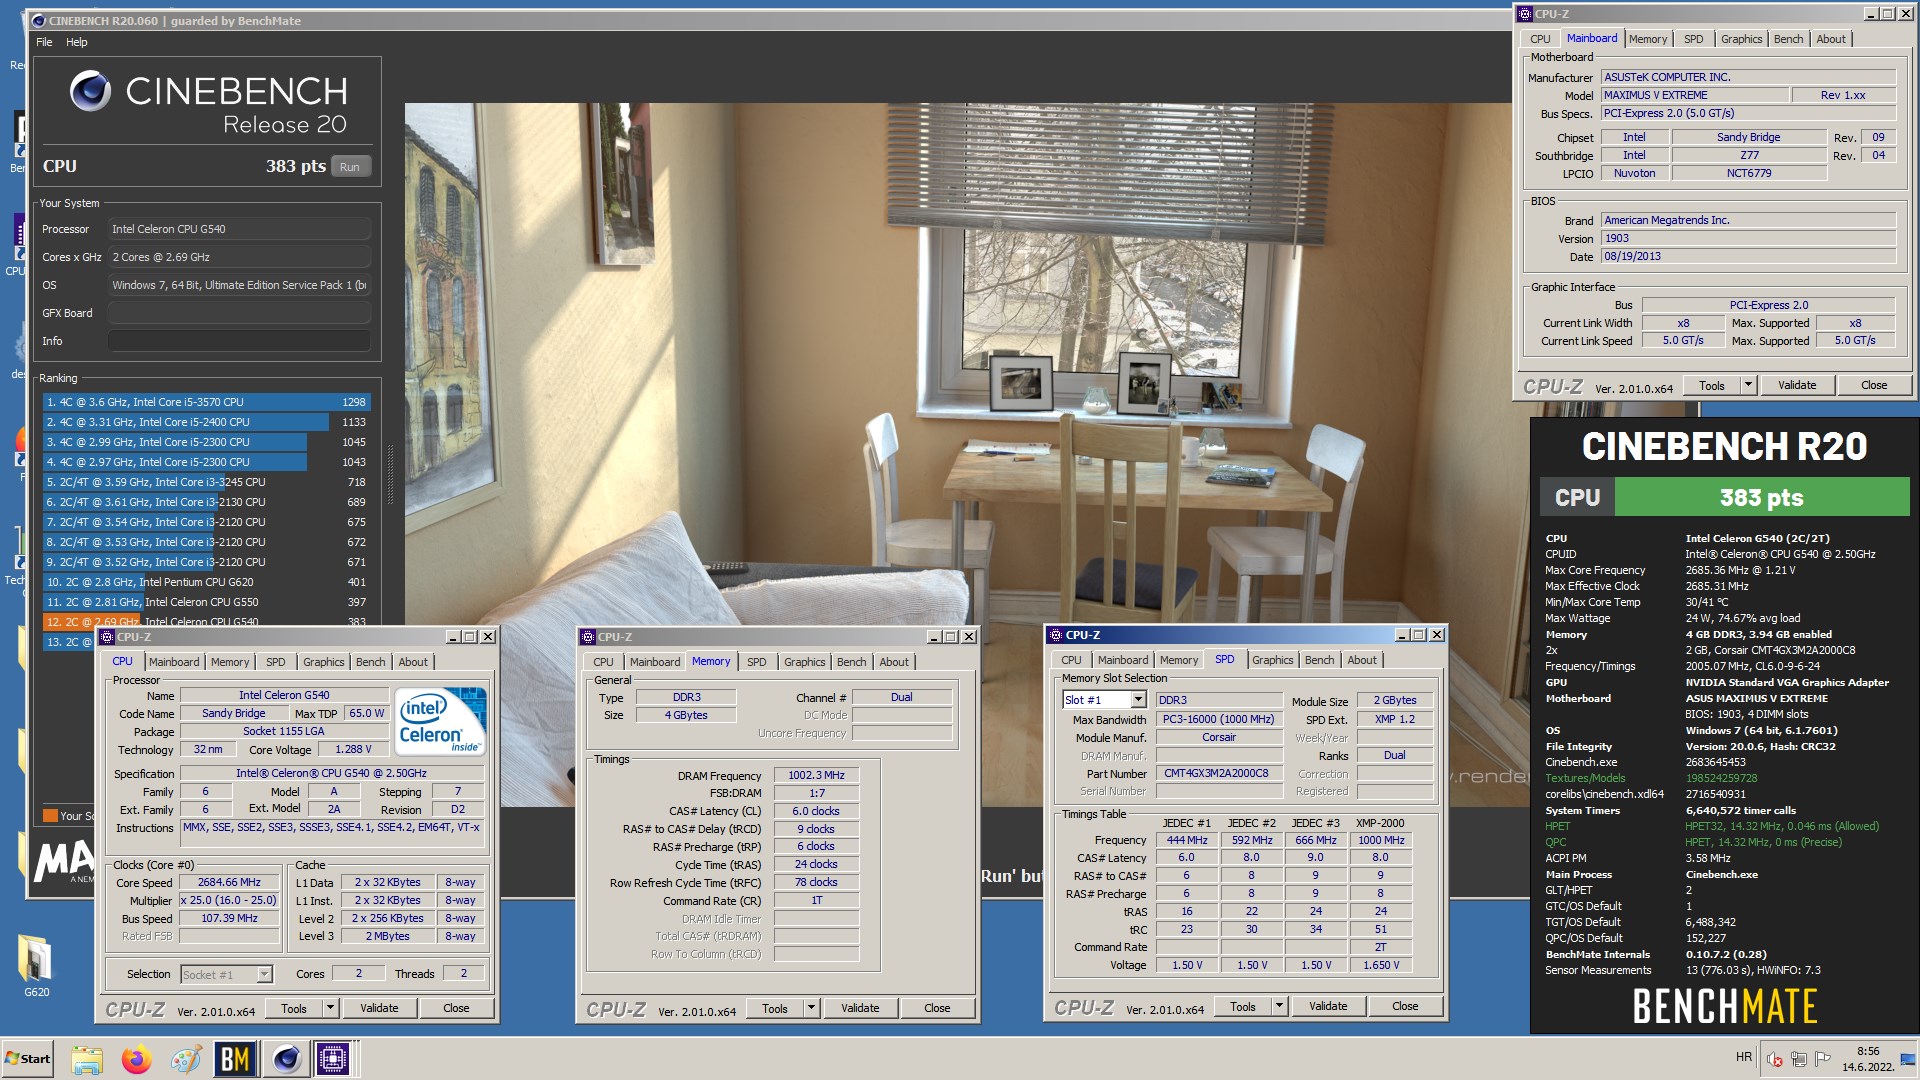
Task: Click orange Your System legend swatch
Action: coord(50,816)
